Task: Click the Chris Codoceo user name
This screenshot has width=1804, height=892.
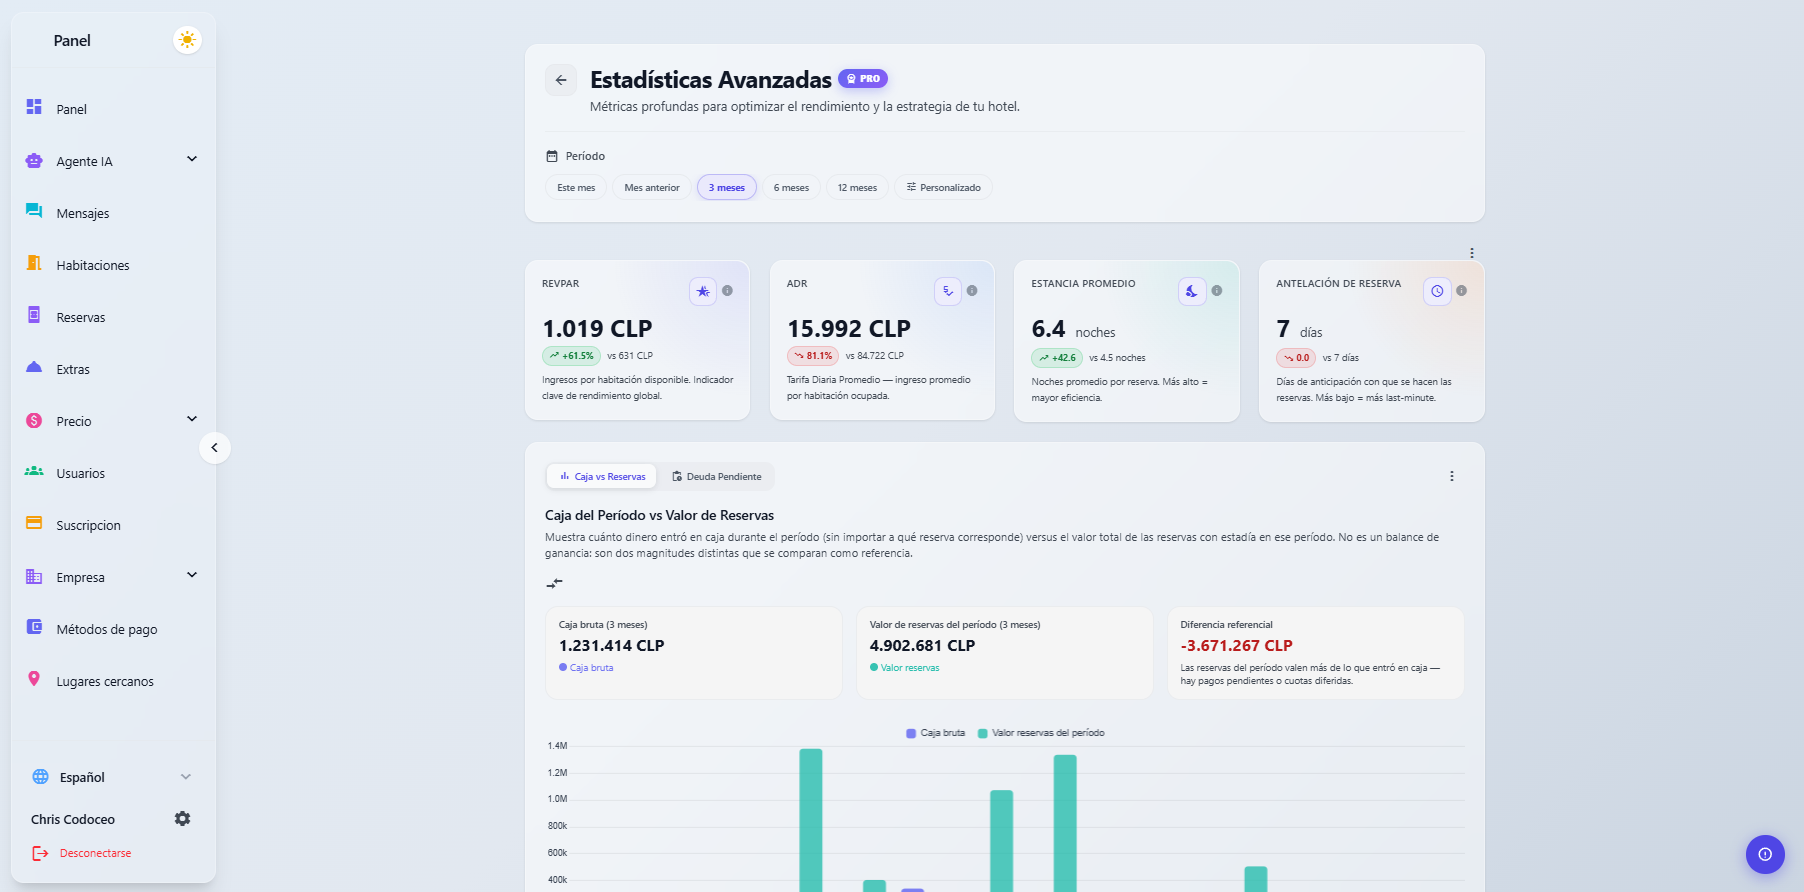Action: [73, 819]
